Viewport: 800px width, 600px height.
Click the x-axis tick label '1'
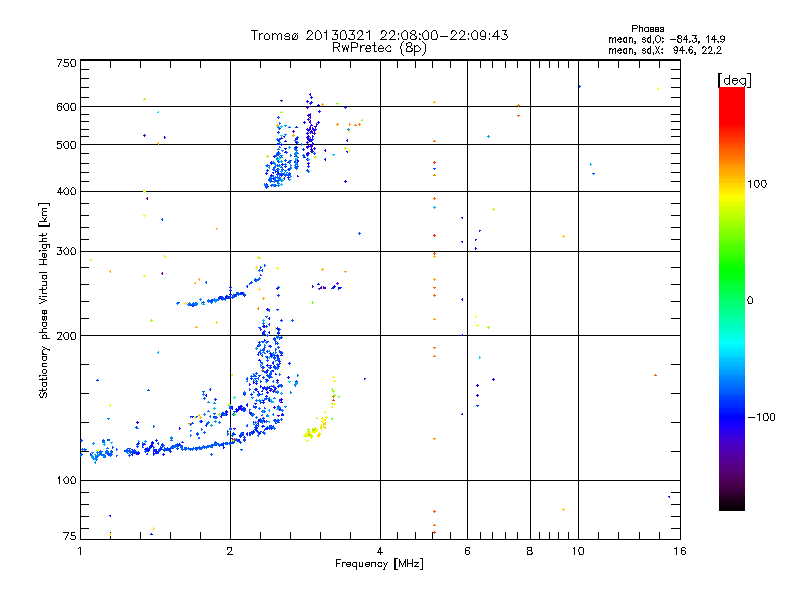click(x=80, y=551)
